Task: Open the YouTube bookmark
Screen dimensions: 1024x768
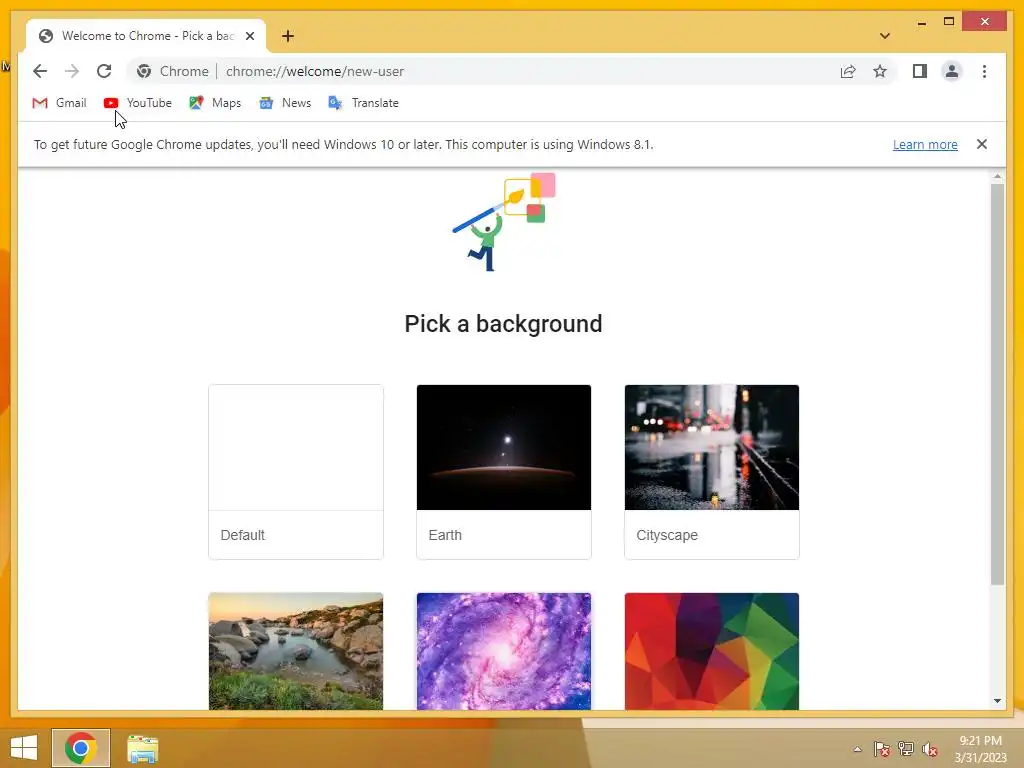Action: coord(138,103)
